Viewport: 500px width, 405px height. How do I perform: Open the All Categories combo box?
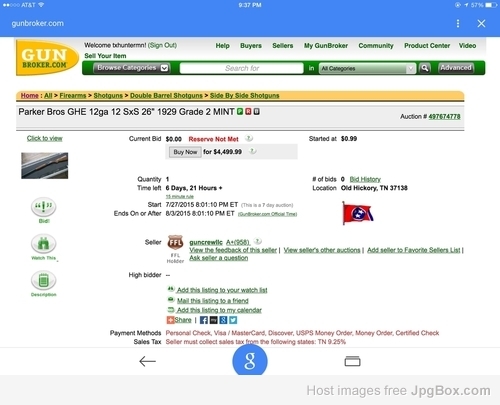tap(367, 68)
